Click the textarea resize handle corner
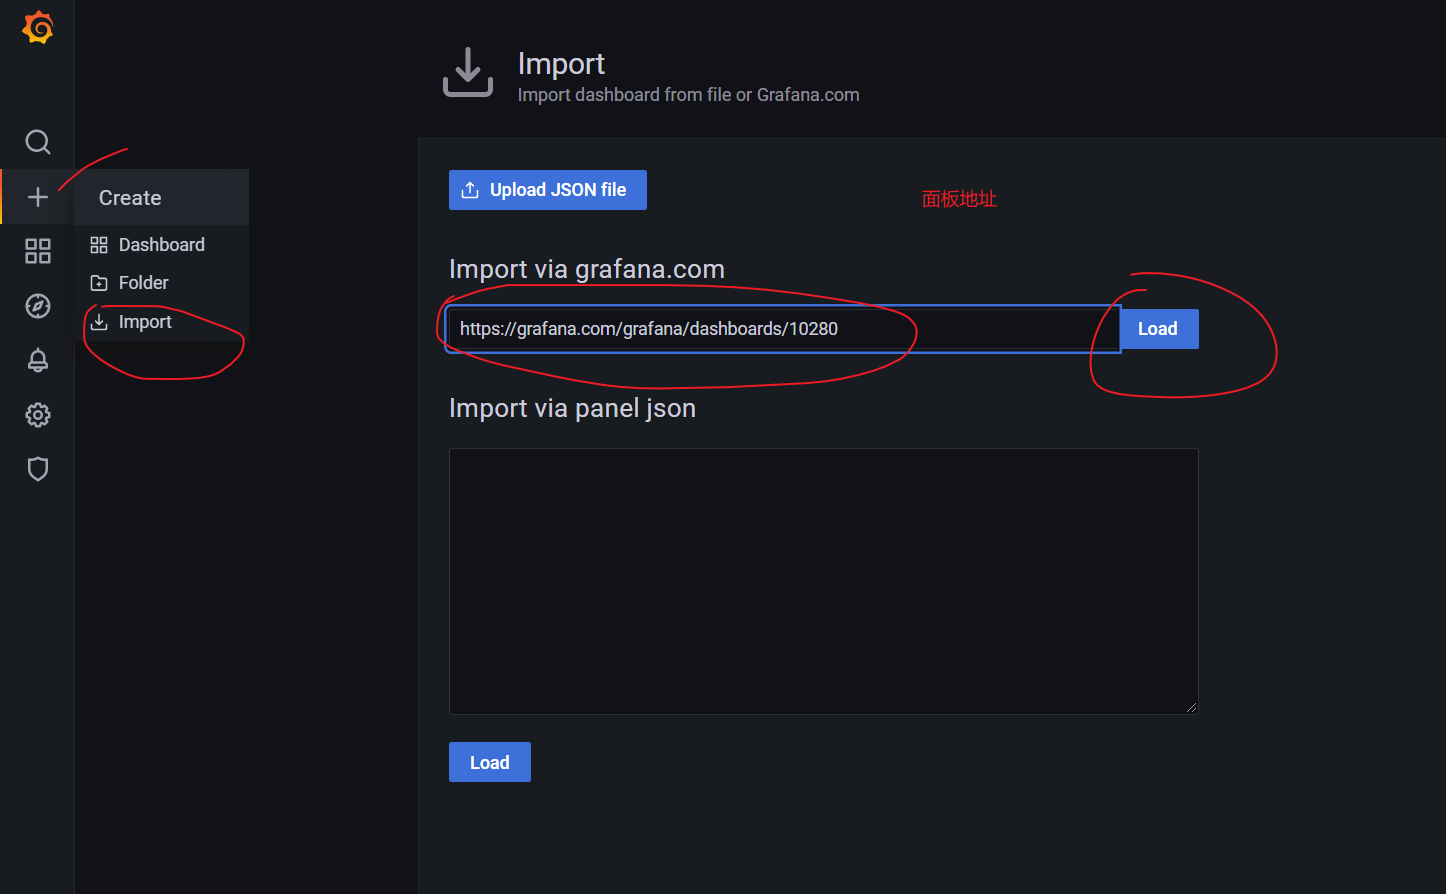Screen dimensions: 1446x894 (1192, 707)
